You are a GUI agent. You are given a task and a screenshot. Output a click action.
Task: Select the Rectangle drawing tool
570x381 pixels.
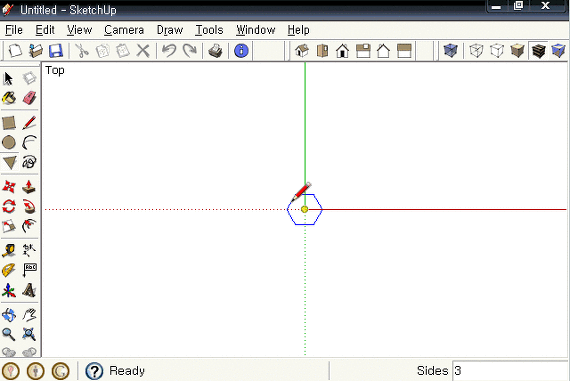tap(9, 123)
